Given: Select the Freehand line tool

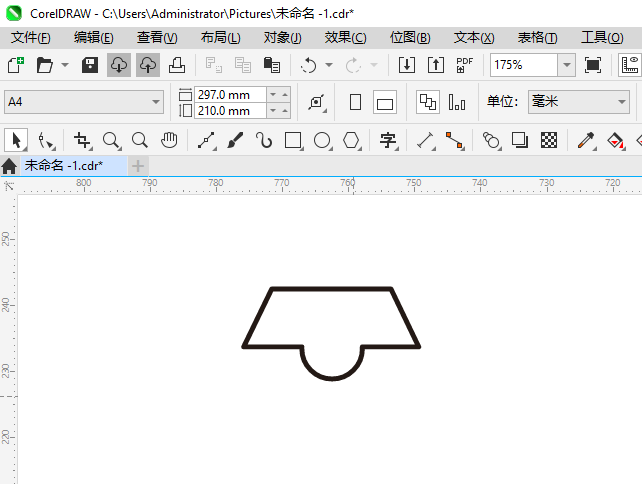Looking at the screenshot, I should tap(206, 140).
